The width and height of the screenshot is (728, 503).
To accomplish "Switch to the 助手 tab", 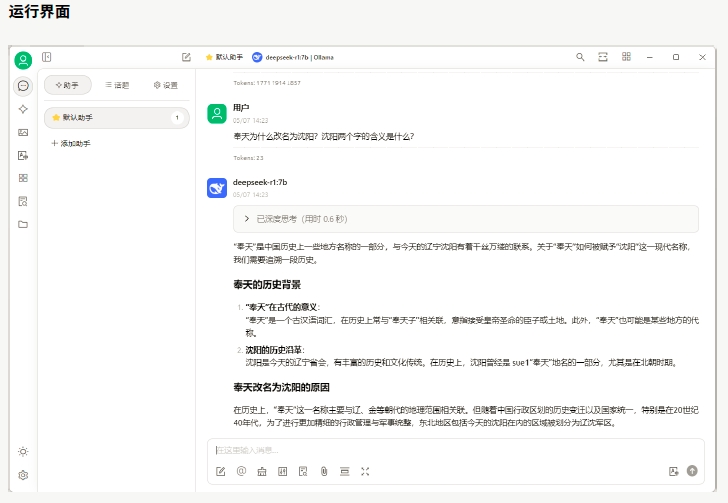I will click(68, 85).
